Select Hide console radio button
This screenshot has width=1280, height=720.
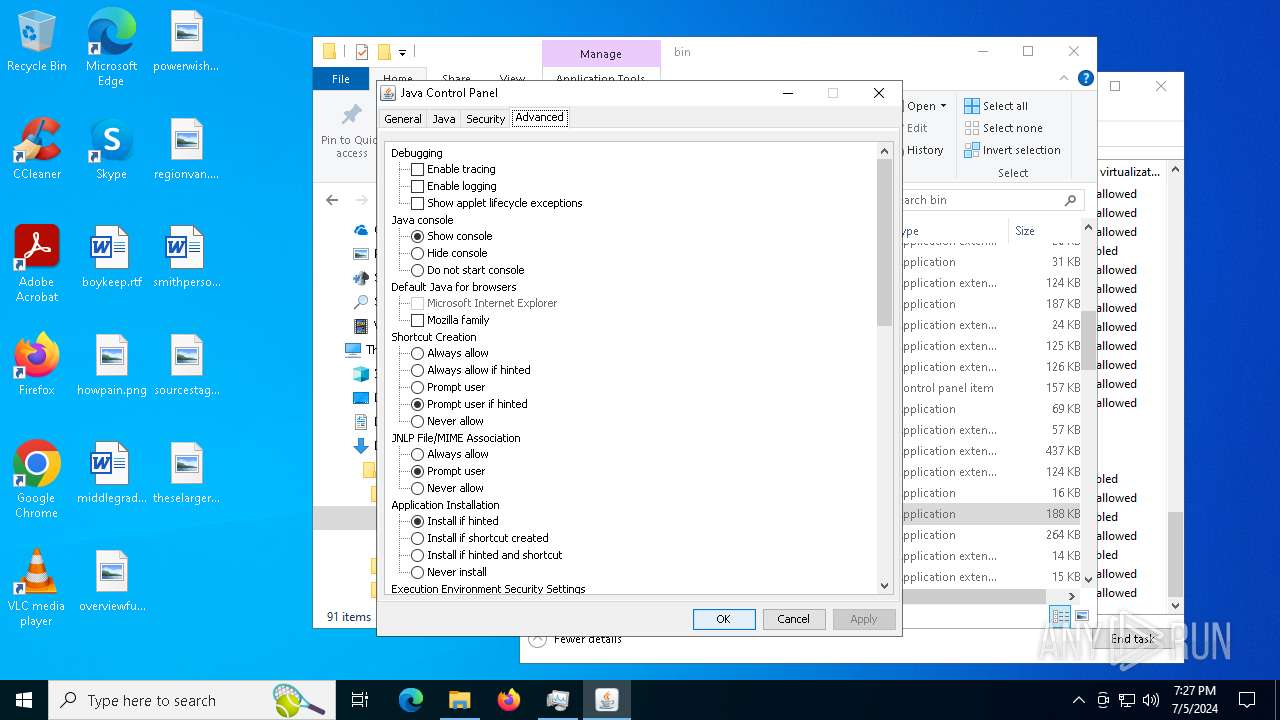pyautogui.click(x=418, y=253)
